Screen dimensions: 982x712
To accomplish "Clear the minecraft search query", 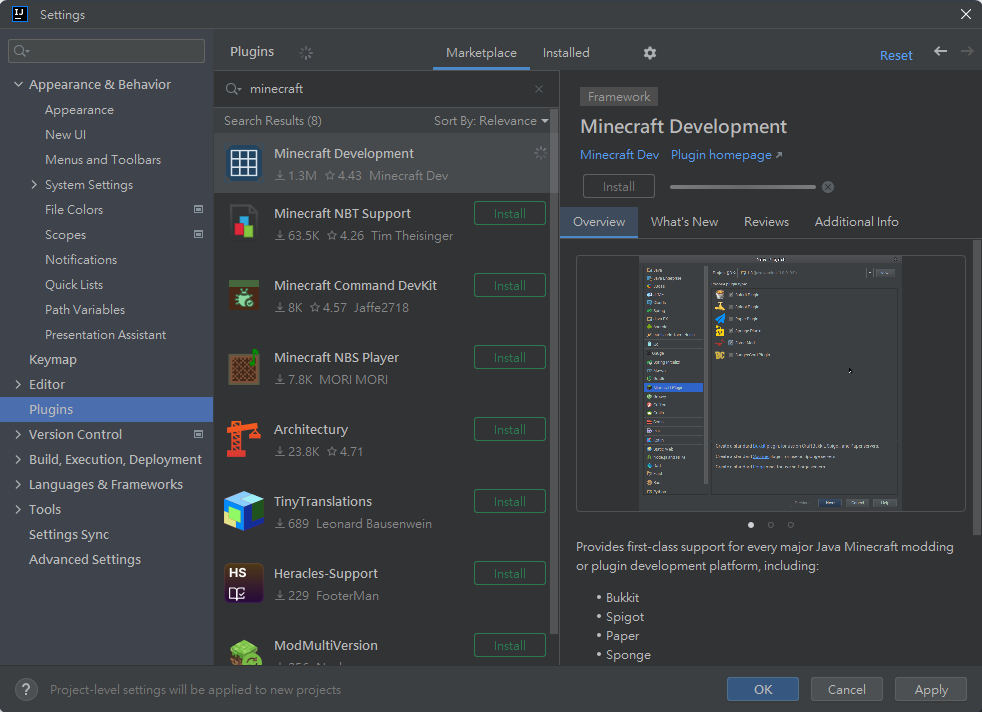I will pyautogui.click(x=539, y=89).
